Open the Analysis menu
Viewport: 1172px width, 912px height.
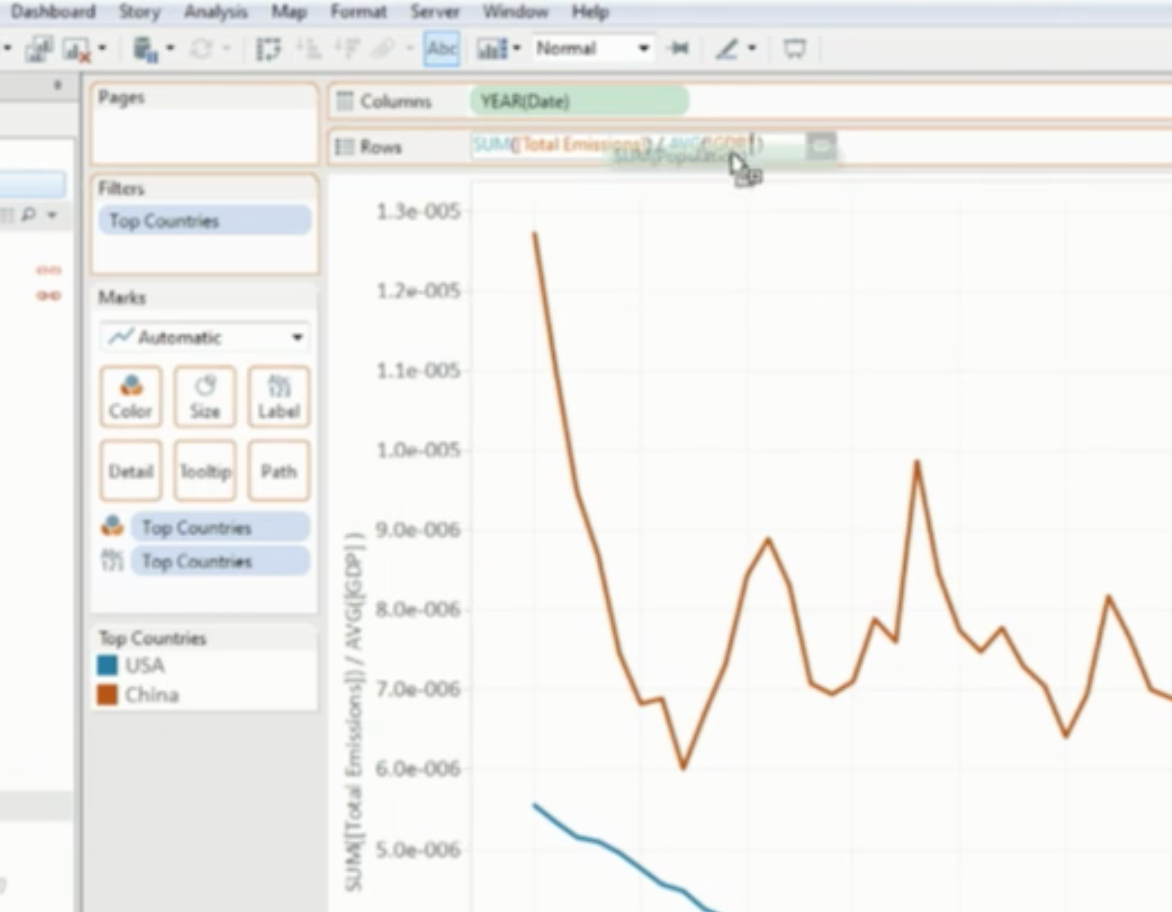[215, 12]
